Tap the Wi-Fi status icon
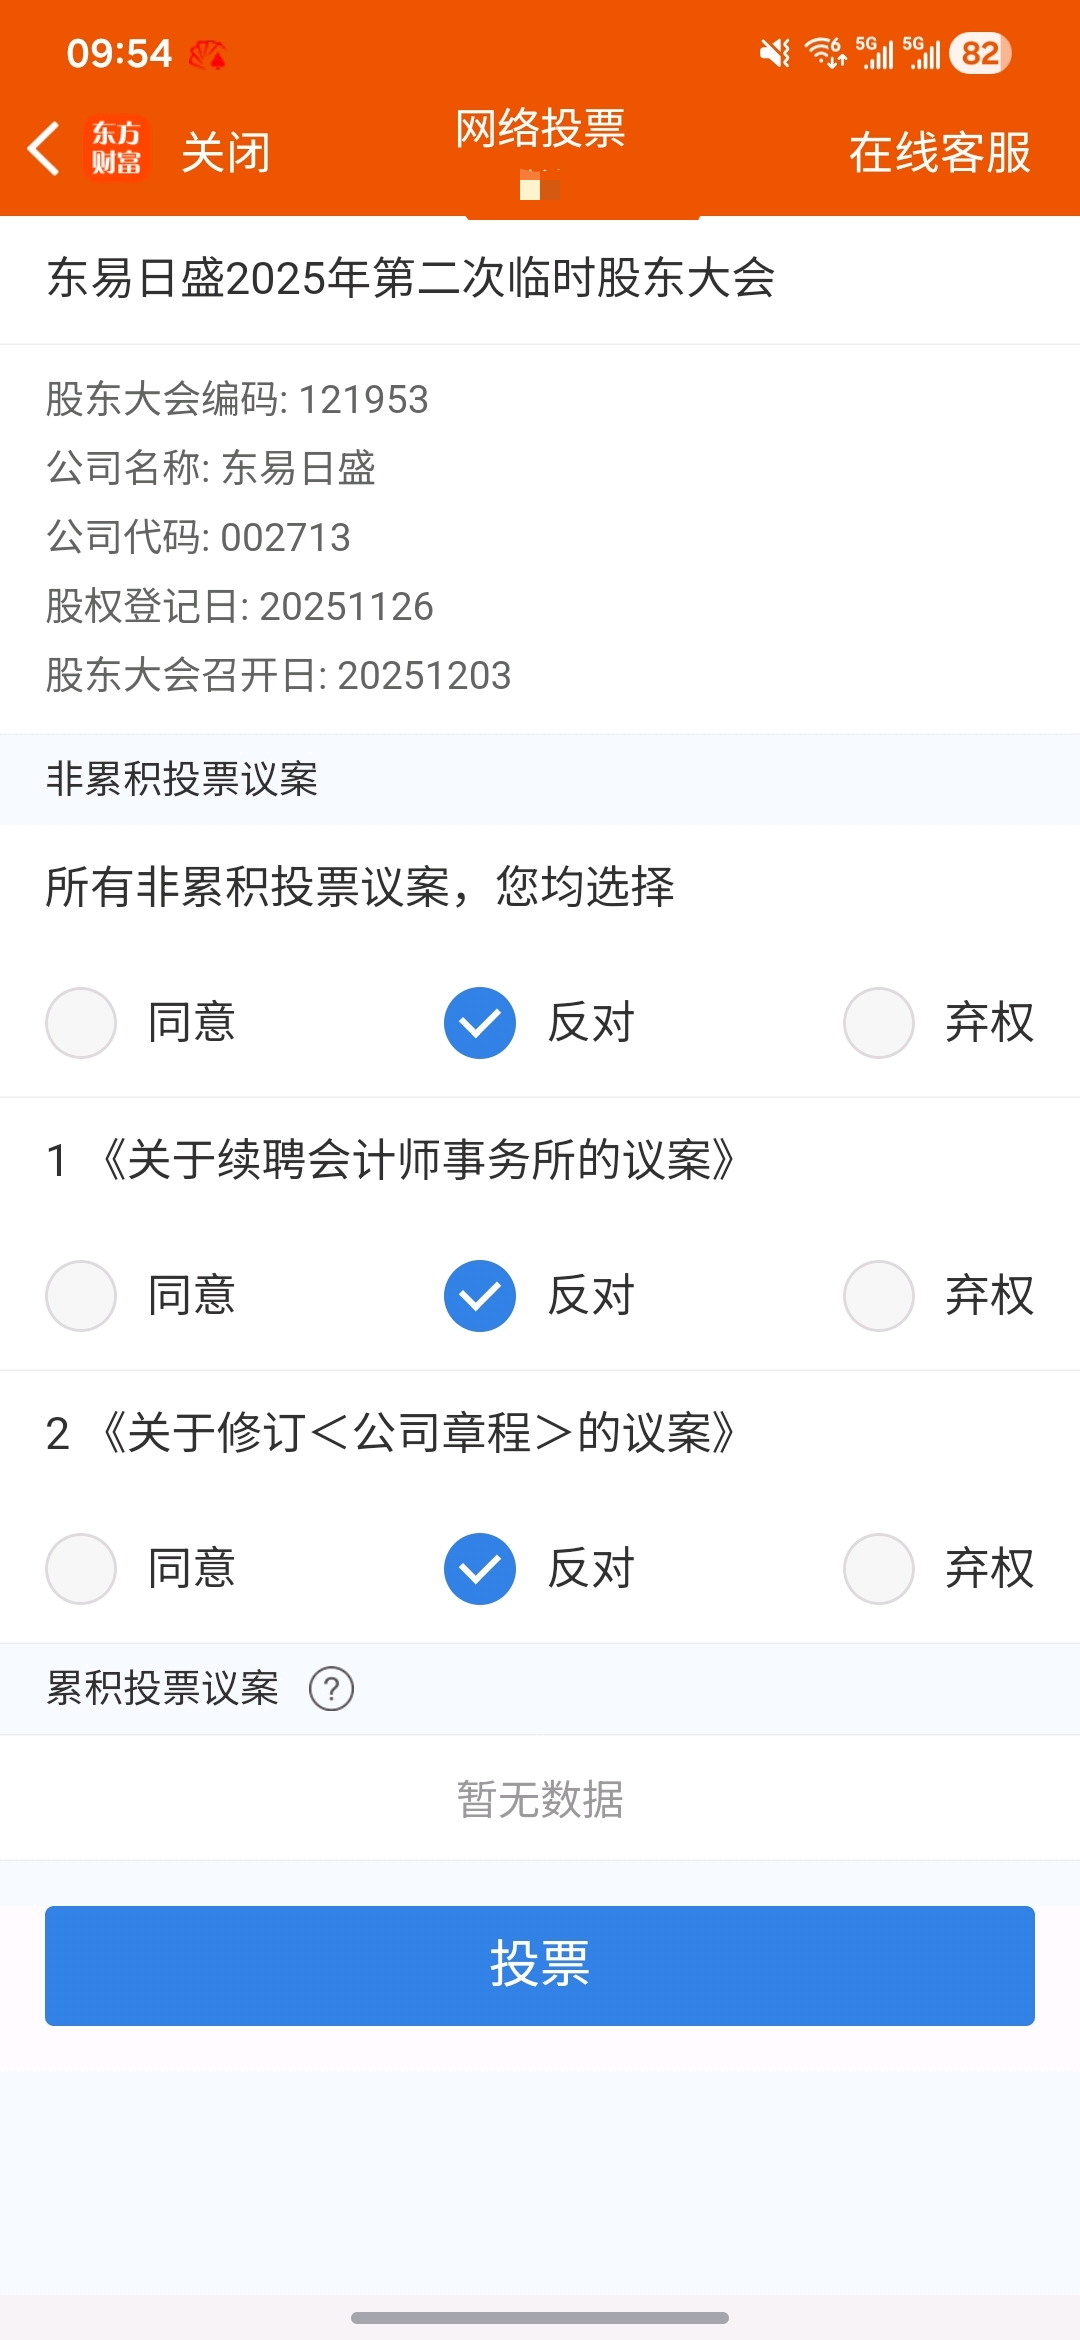Viewport: 1080px width, 2340px height. click(x=826, y=52)
